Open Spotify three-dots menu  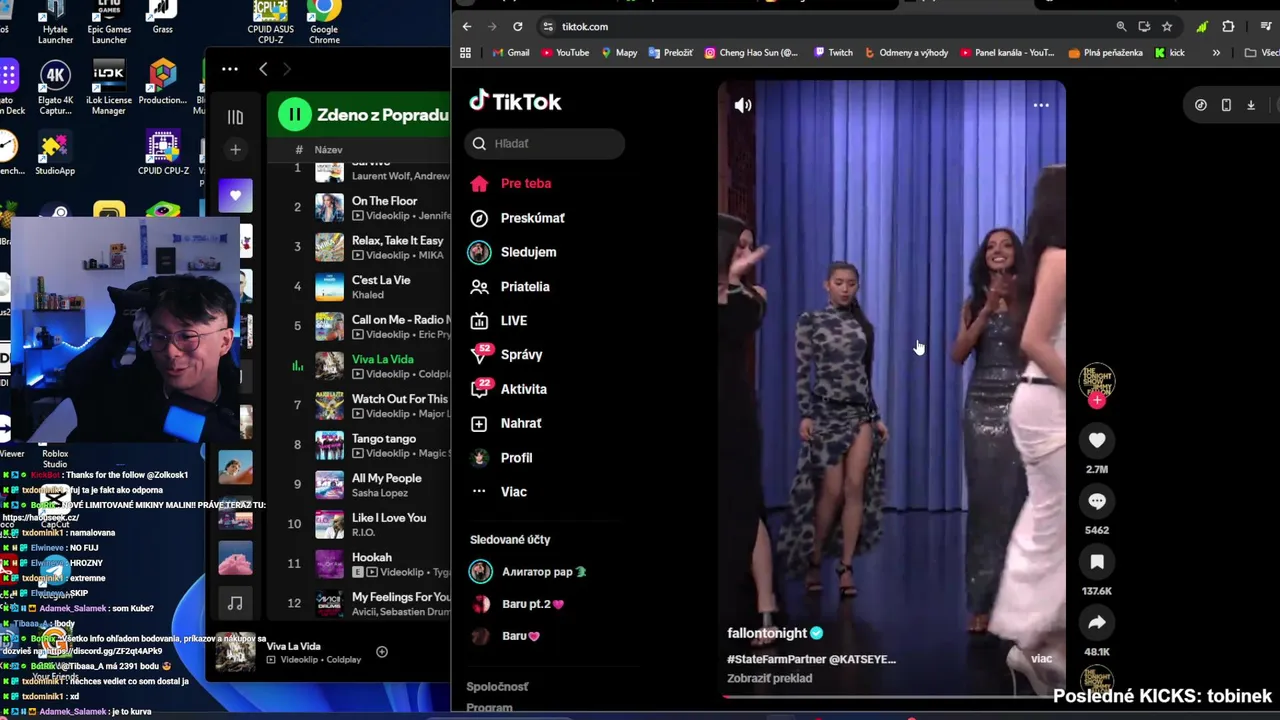pos(230,69)
